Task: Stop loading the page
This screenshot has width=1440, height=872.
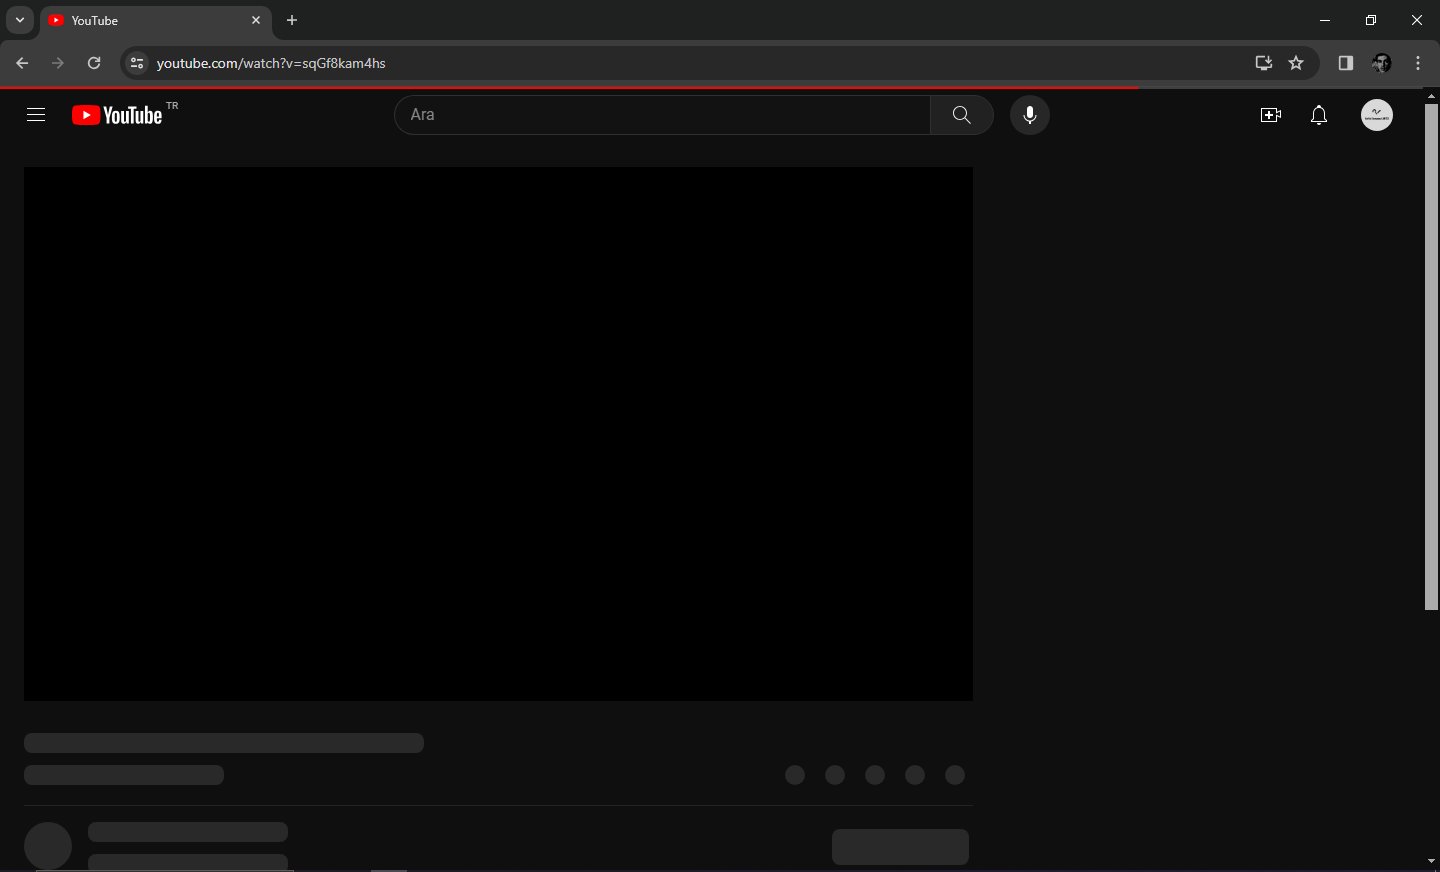Action: tap(94, 64)
